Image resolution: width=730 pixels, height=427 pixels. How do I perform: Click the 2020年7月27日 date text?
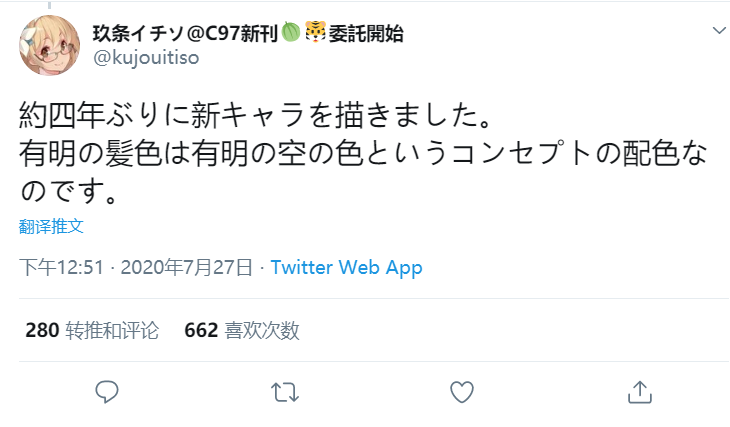186,268
